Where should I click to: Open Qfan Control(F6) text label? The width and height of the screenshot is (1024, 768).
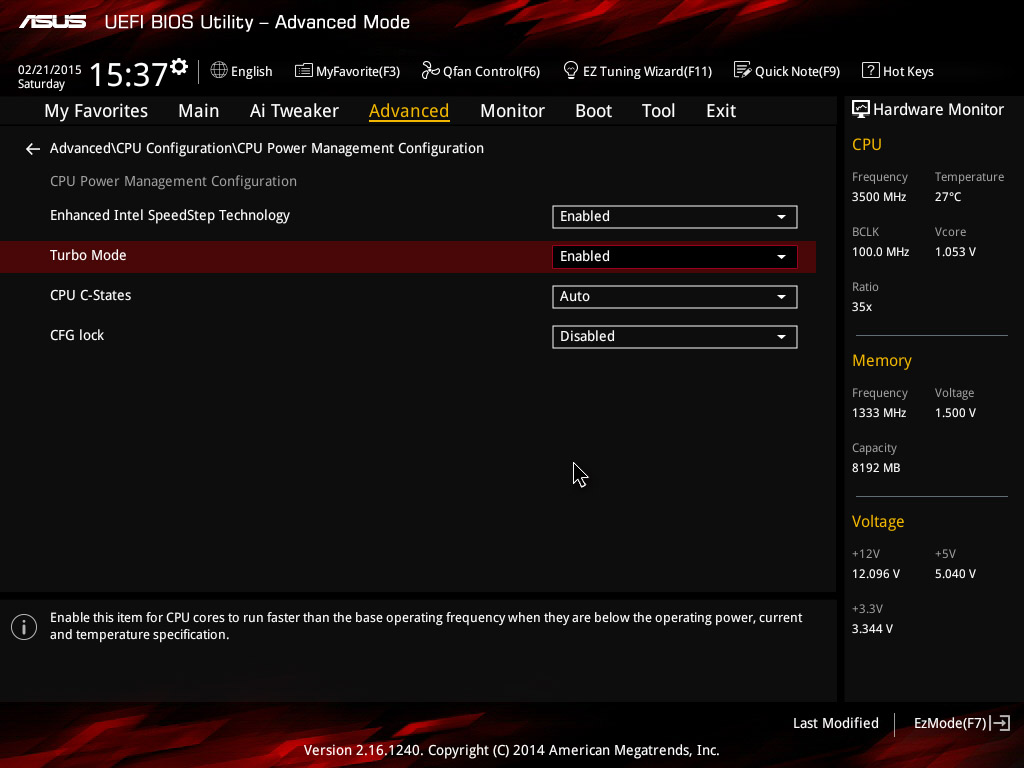pos(491,72)
